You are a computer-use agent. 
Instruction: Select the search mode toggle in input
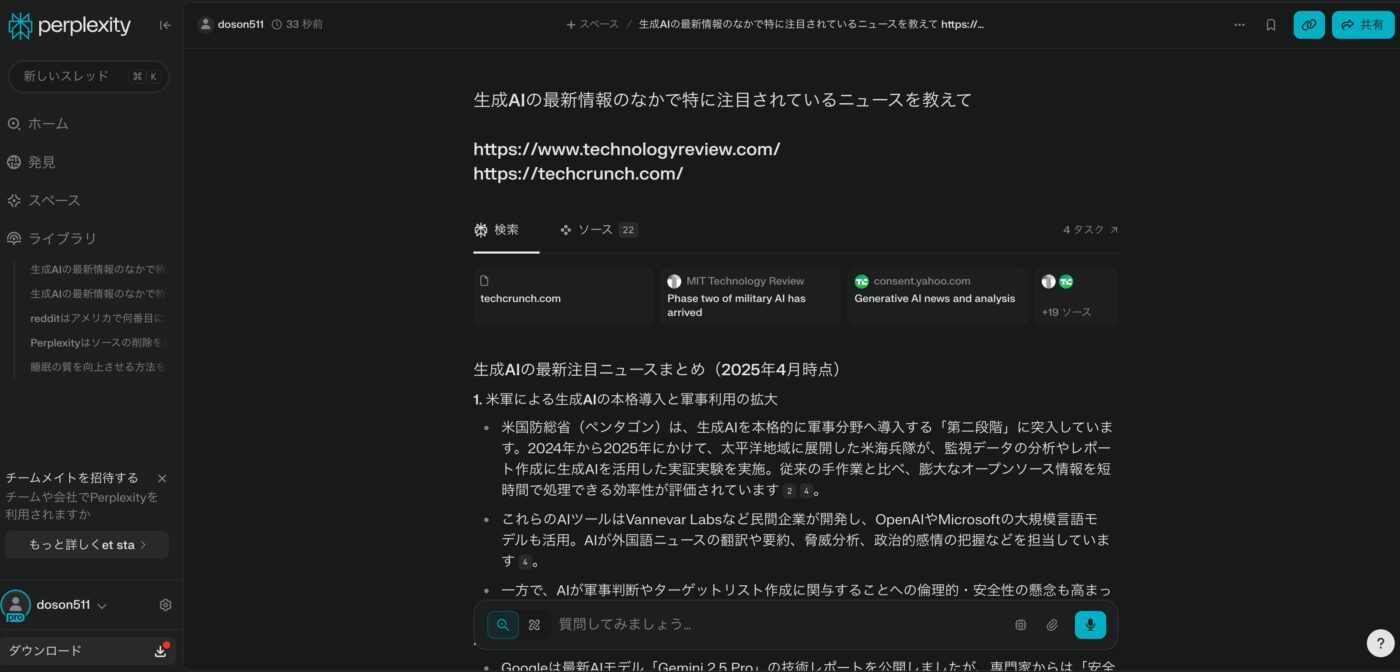coord(503,625)
